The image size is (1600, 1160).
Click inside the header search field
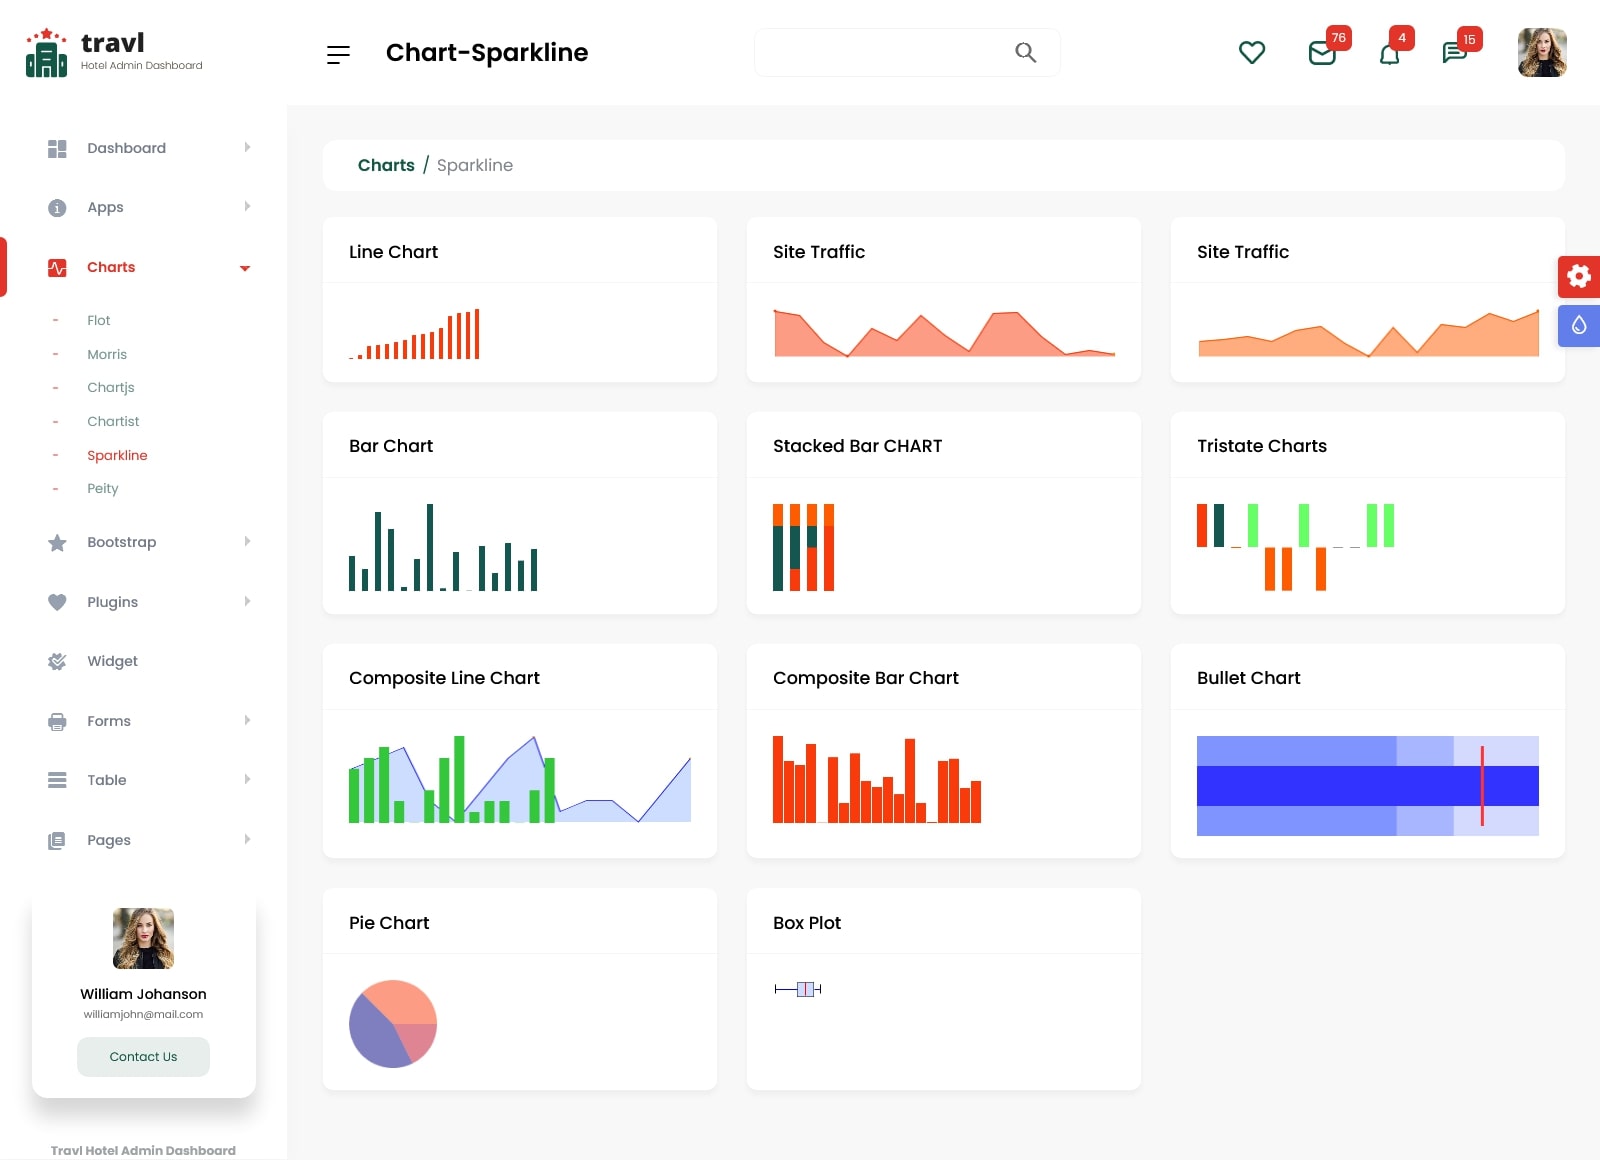(880, 52)
